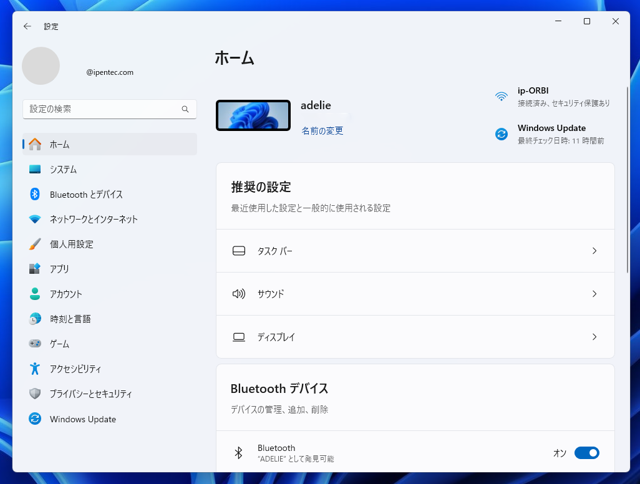The height and width of the screenshot is (484, 640).
Task: Open Windows Update in the sidebar
Action: 110,419
